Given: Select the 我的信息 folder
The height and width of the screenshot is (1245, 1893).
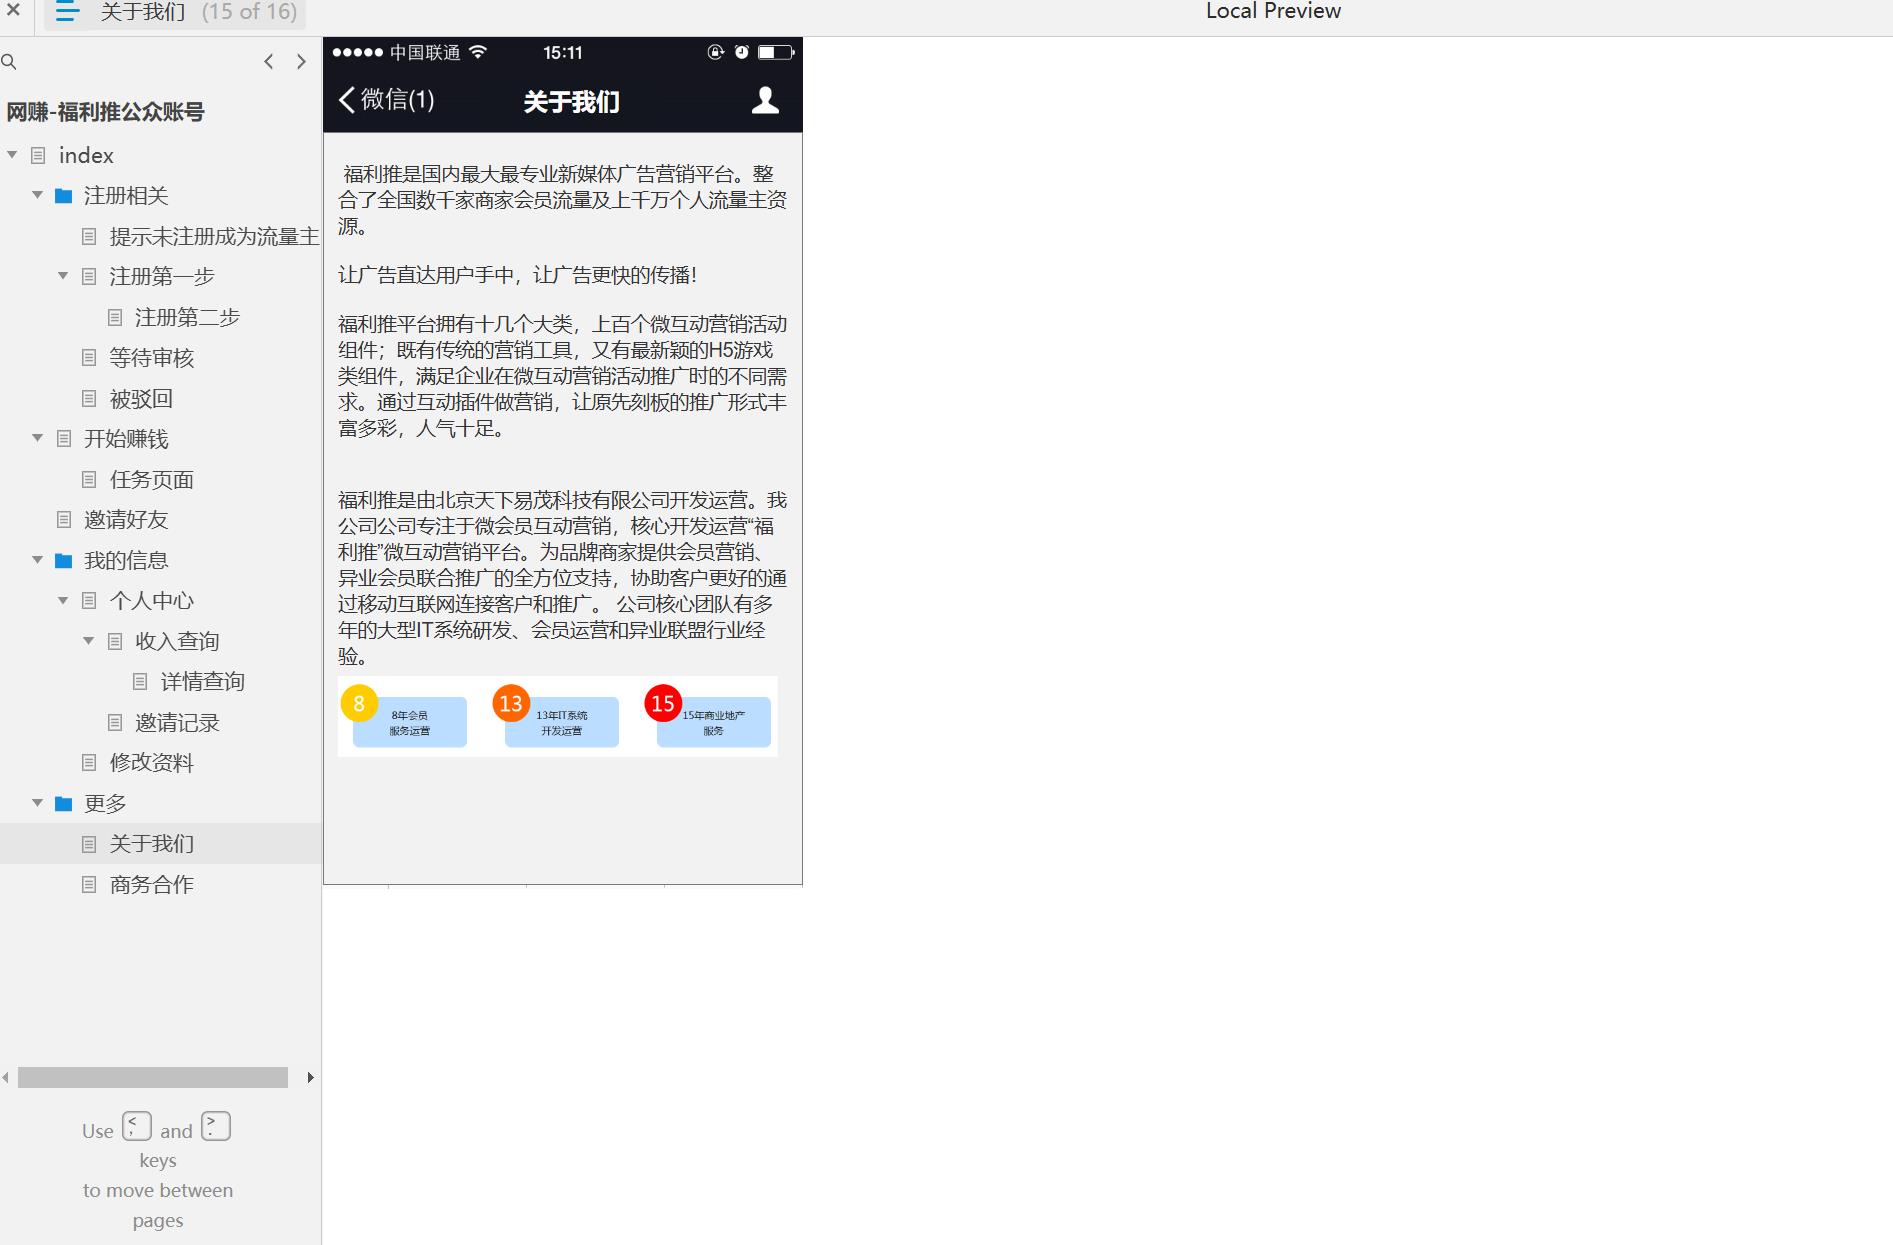Looking at the screenshot, I should pos(126,560).
